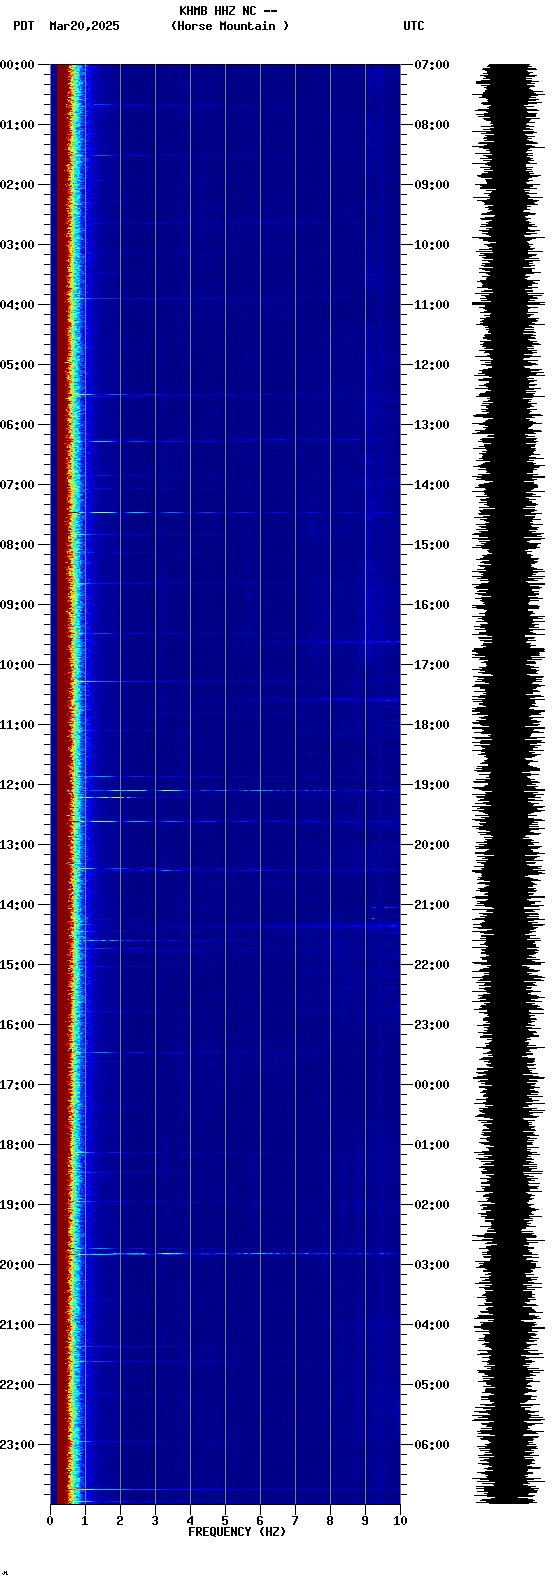Click the frequency axis tick labeled 0
552x1584 pixels.
point(50,1521)
